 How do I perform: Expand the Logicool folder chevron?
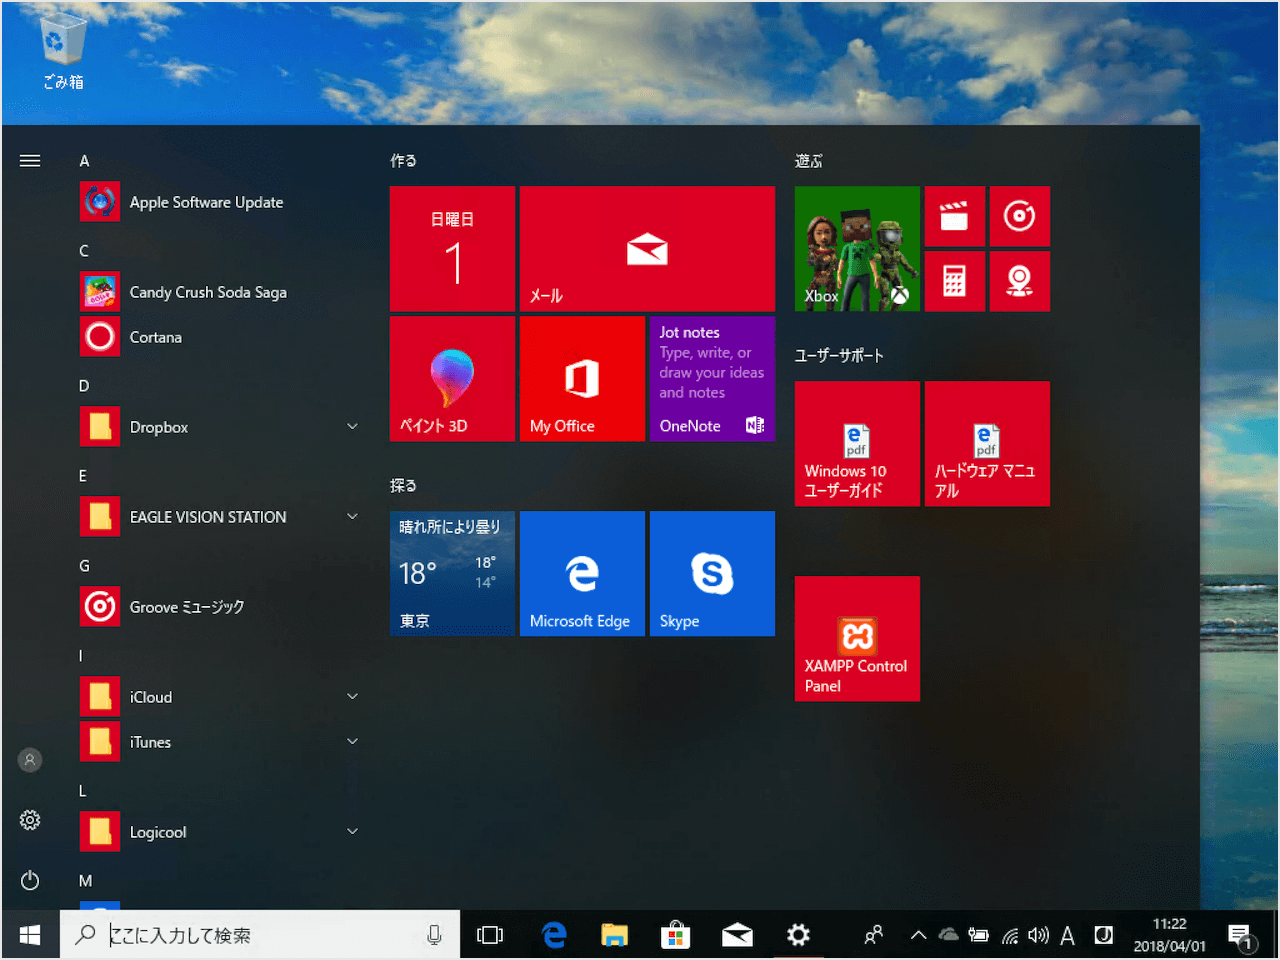[352, 831]
